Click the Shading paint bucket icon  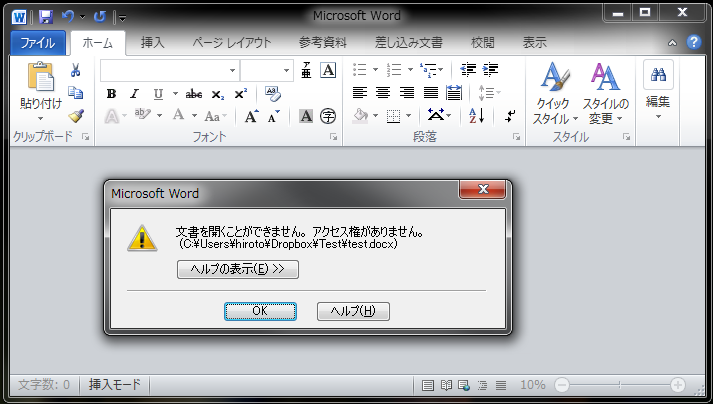[361, 116]
